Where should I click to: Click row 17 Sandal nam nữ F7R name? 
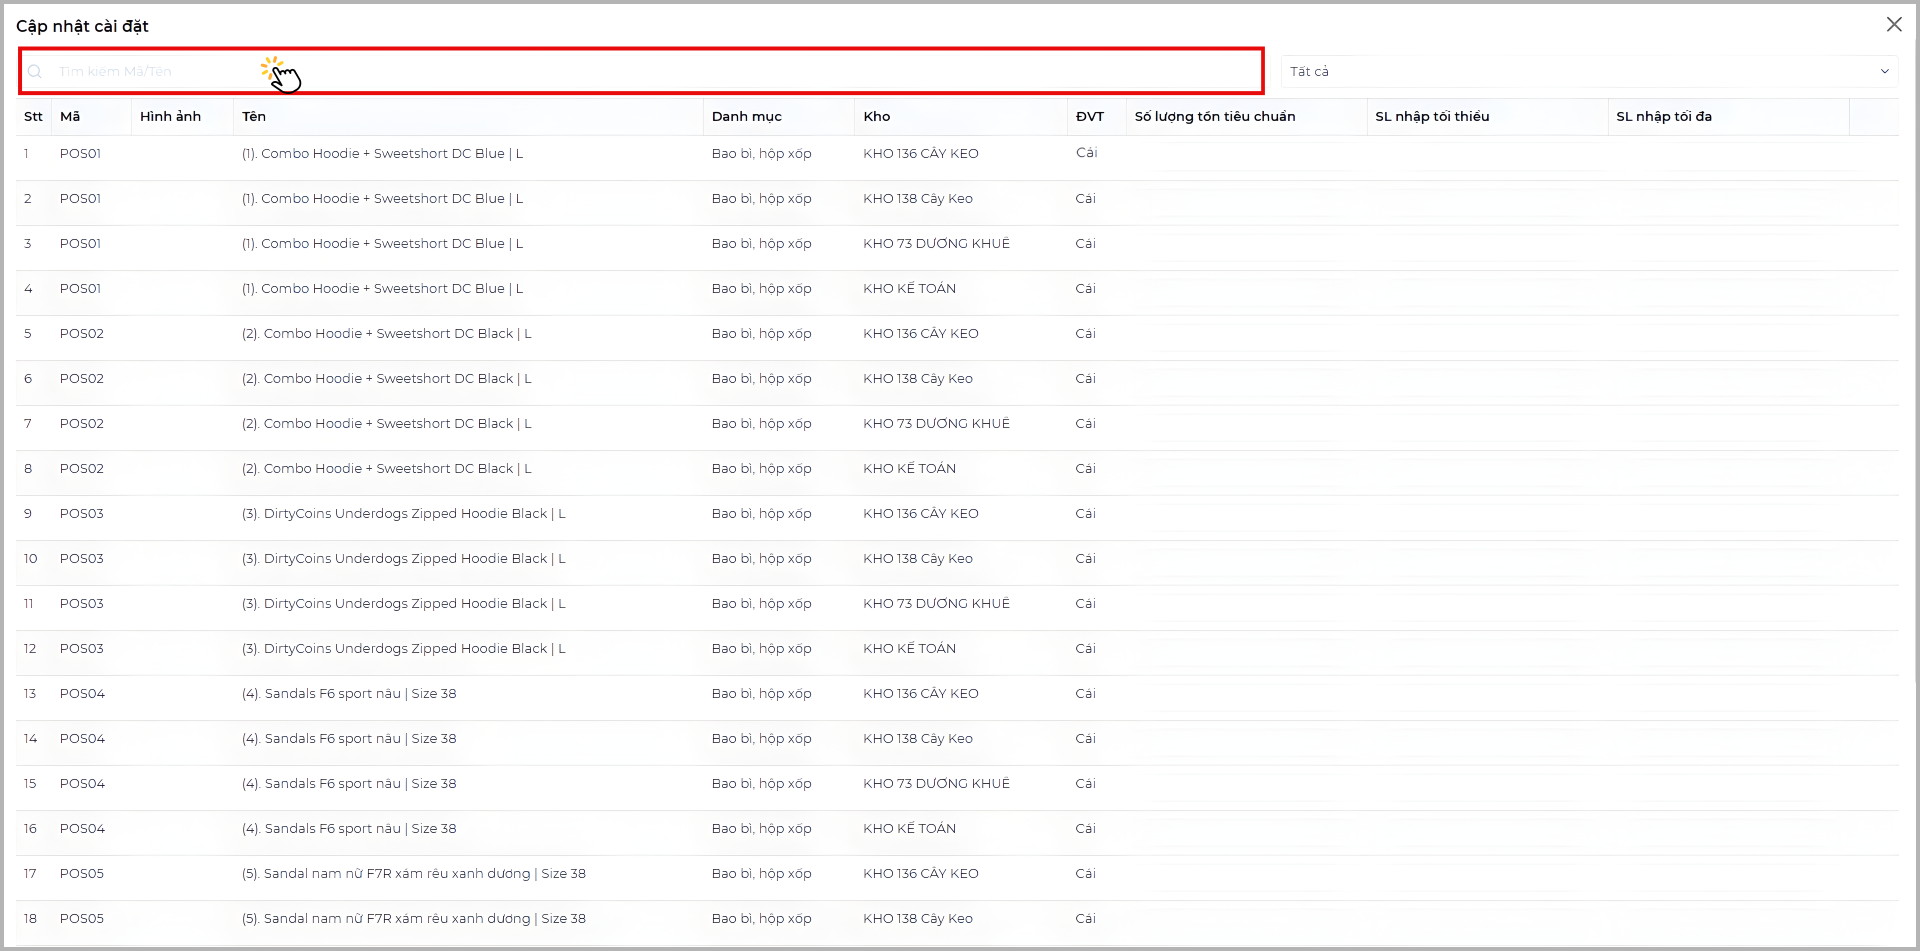coord(414,874)
